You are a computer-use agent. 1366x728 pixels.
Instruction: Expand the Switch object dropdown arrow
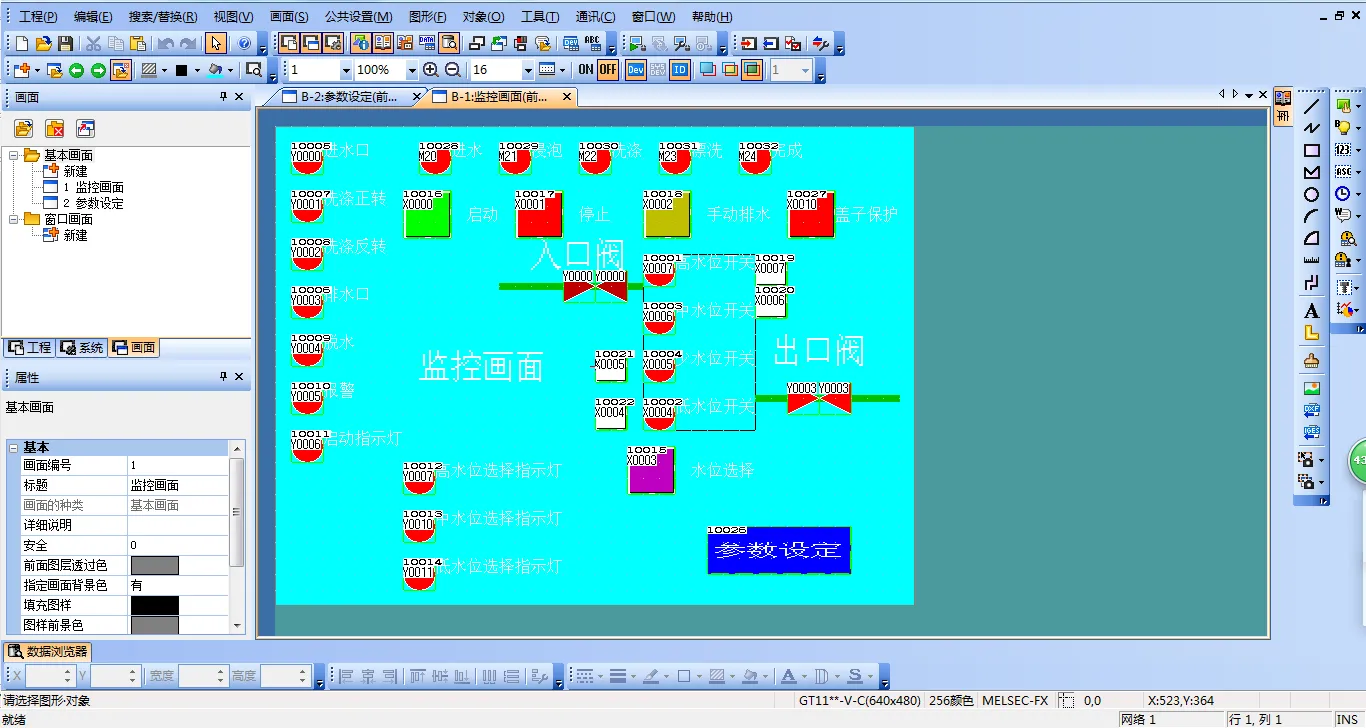point(1358,105)
